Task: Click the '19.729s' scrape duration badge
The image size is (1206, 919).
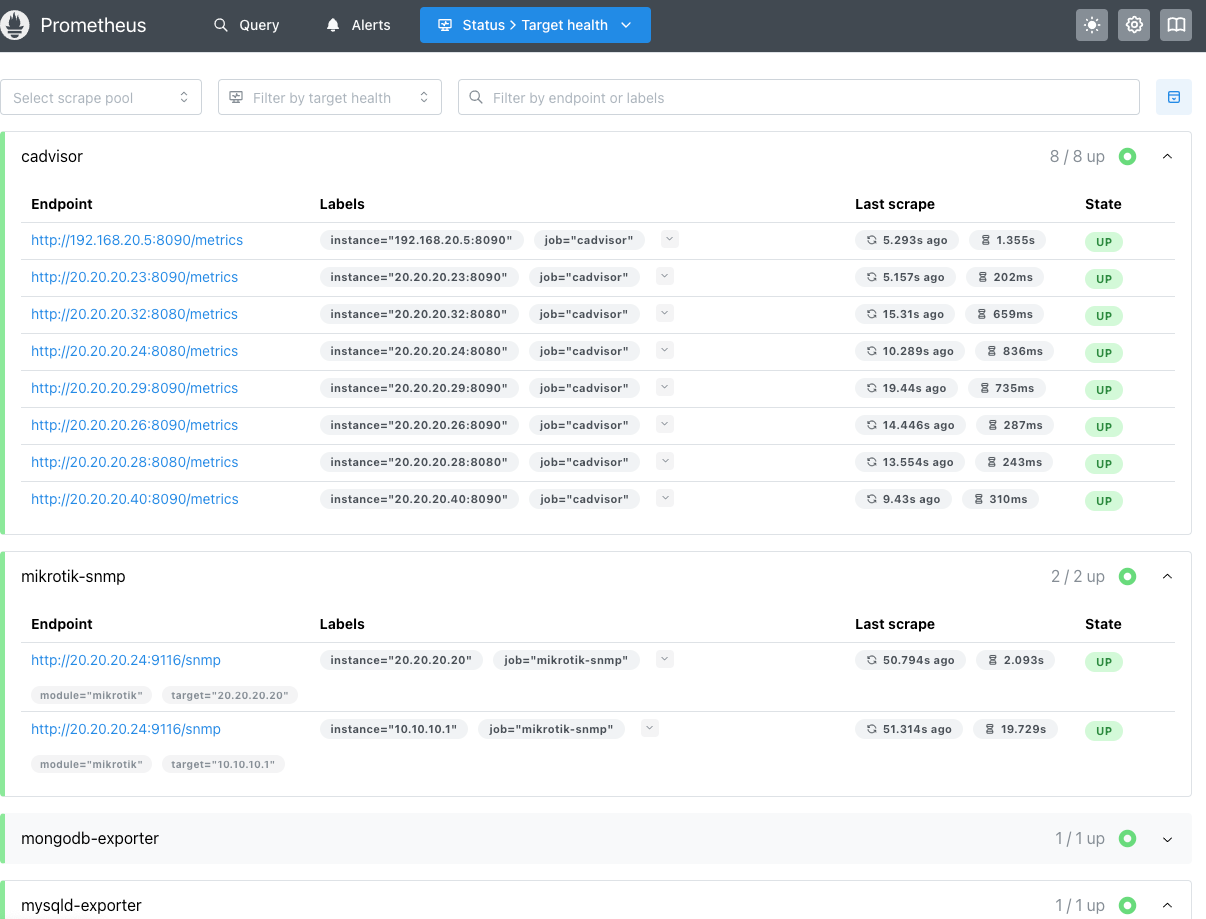Action: pyautogui.click(x=1015, y=729)
